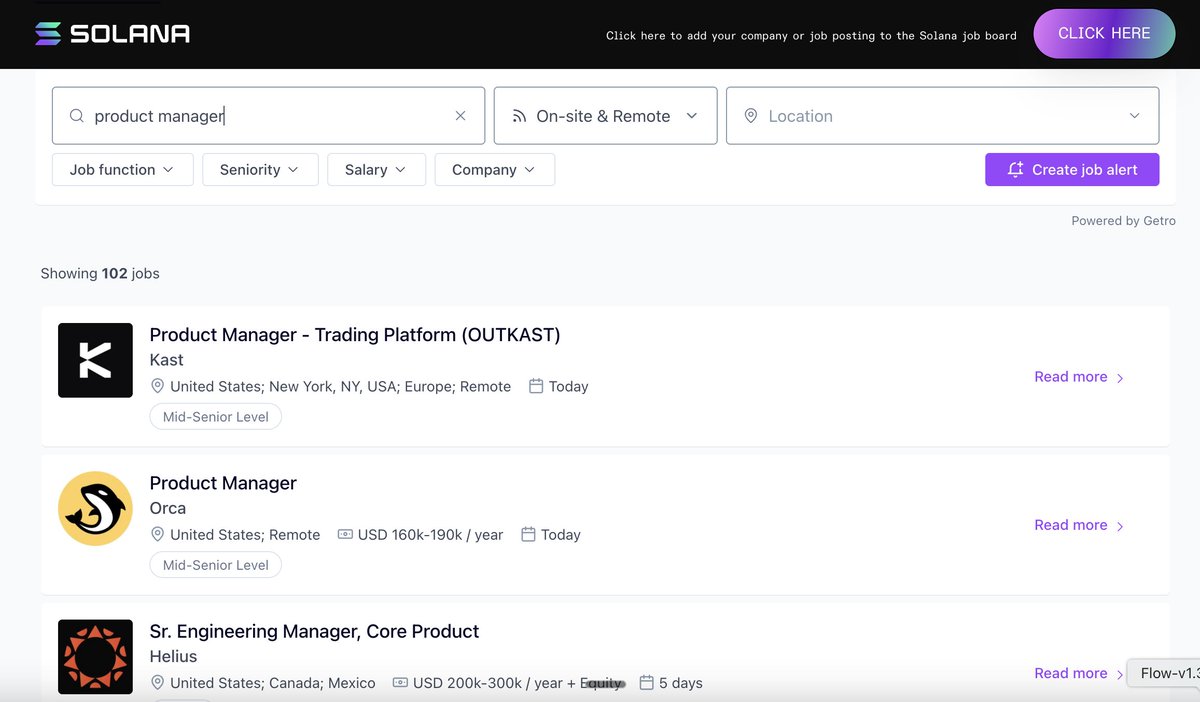The image size is (1200, 702).
Task: Click the Flow-v1.3 badge
Action: (1165, 673)
